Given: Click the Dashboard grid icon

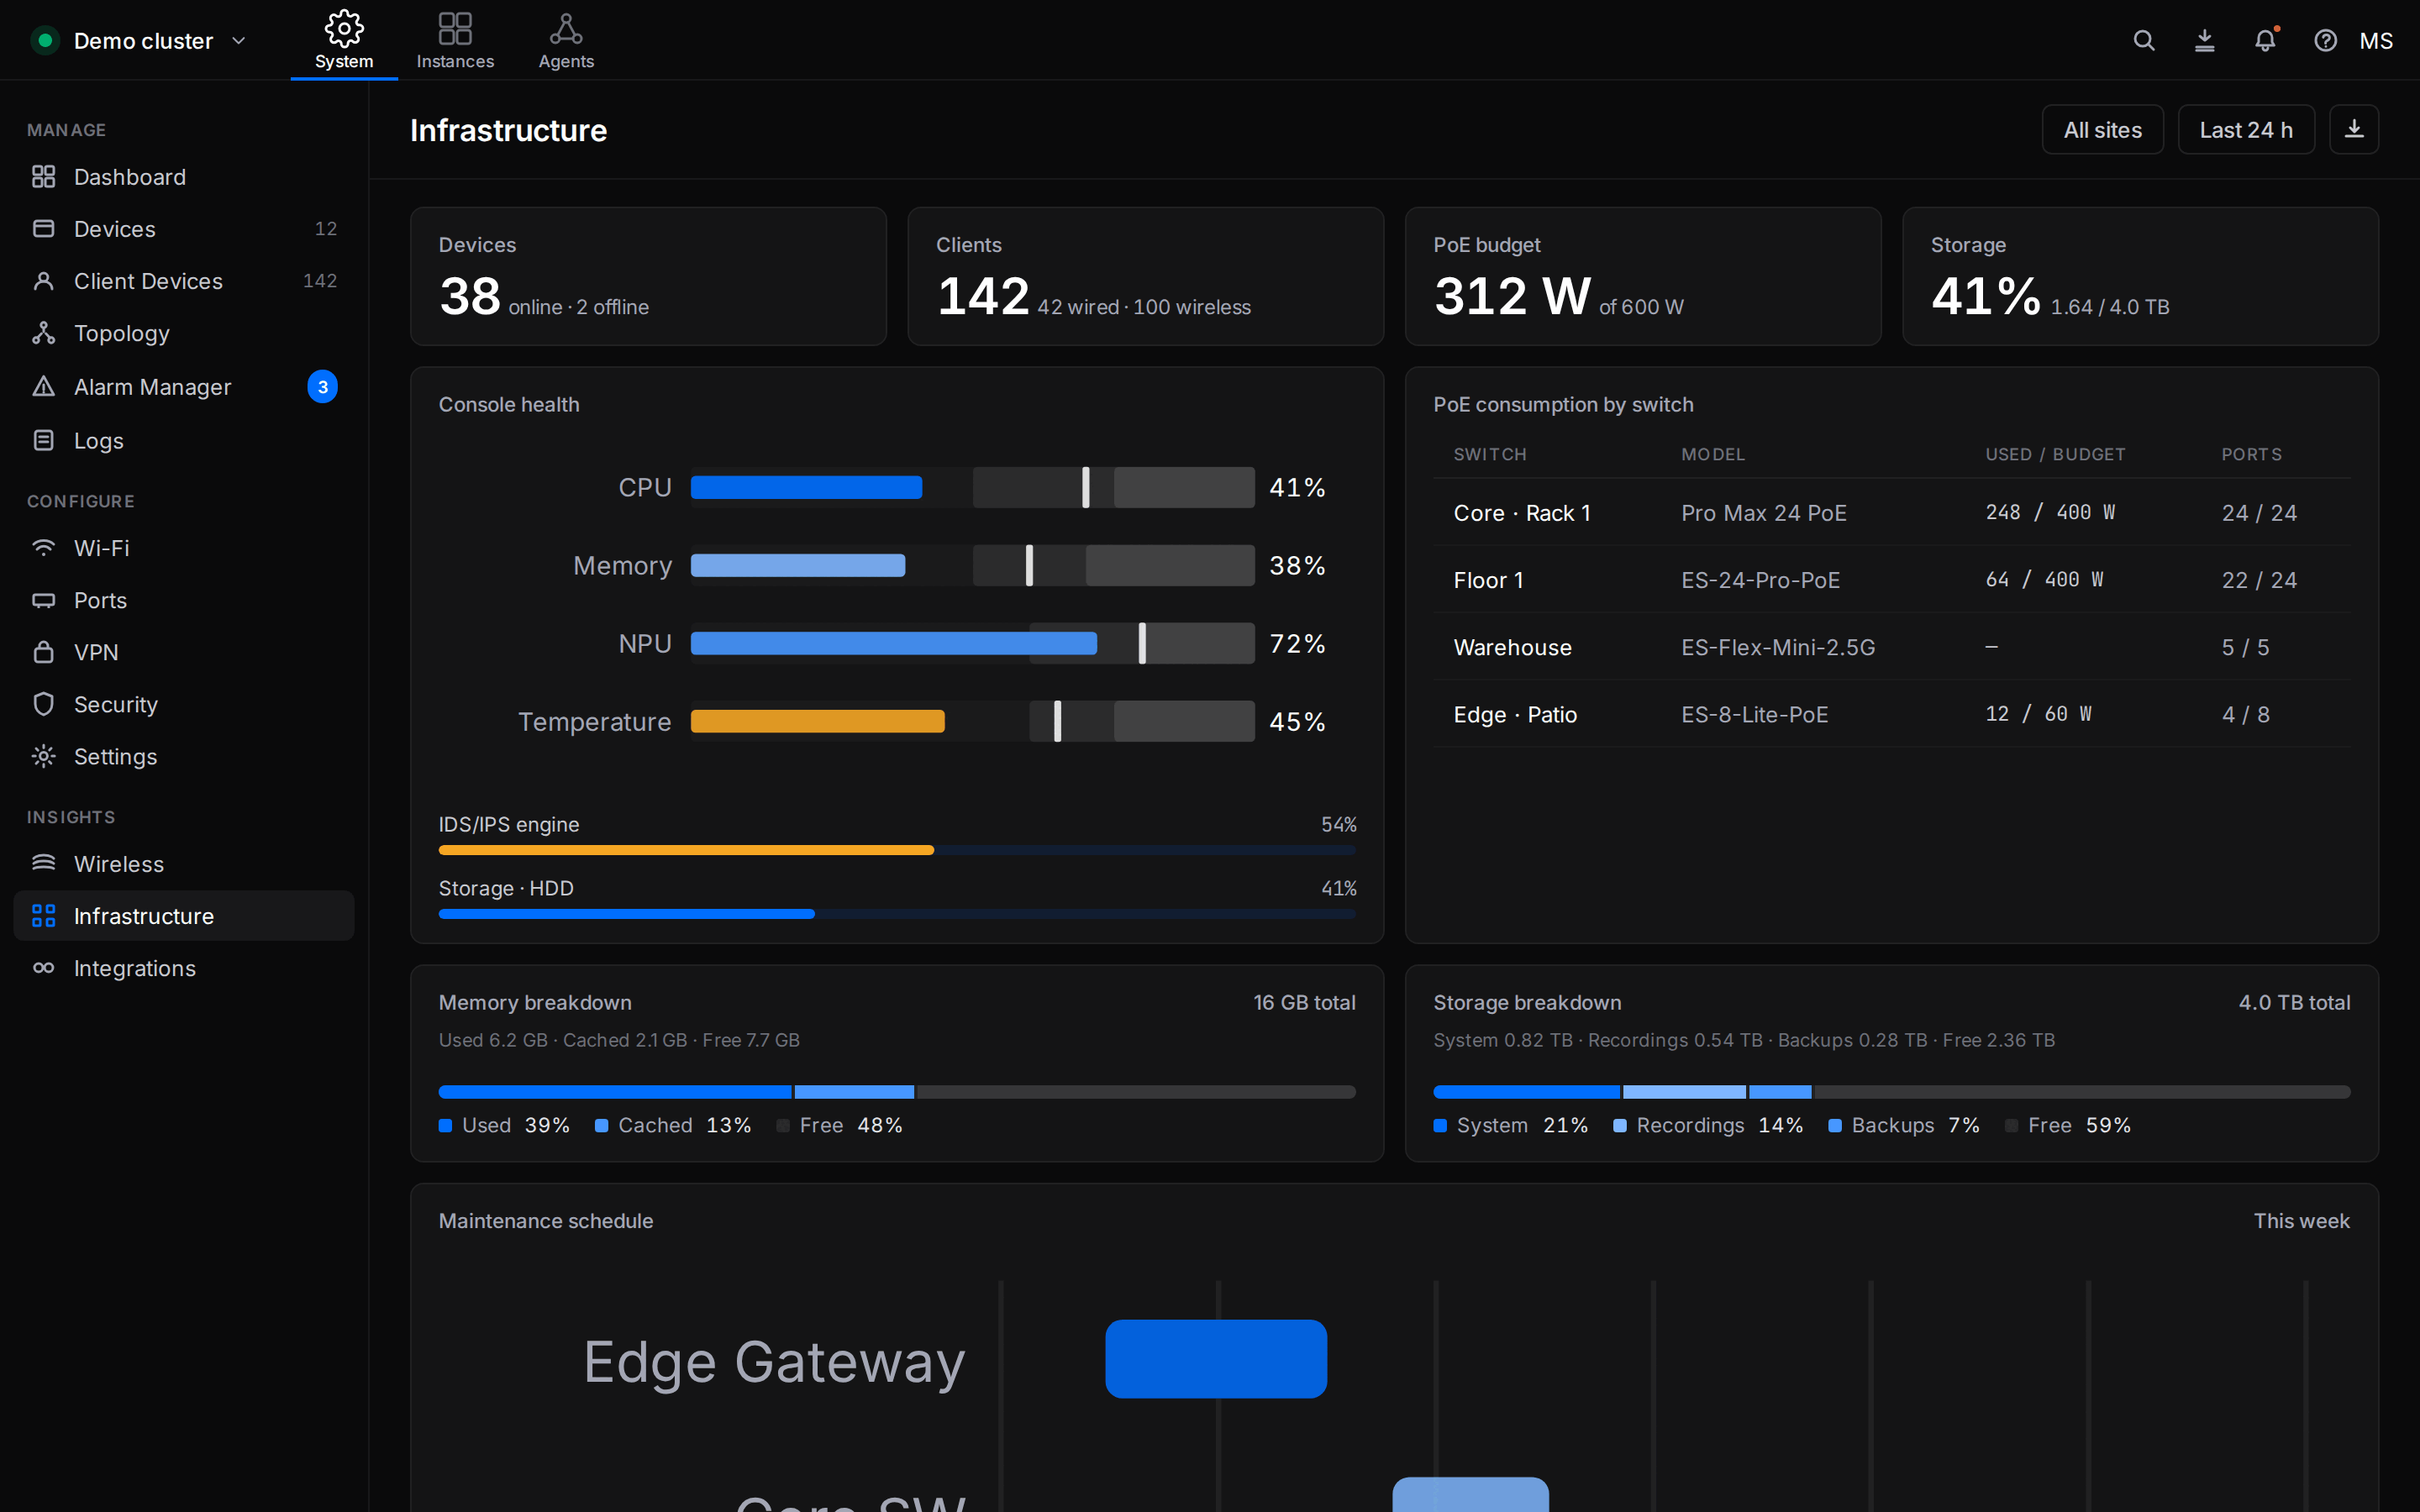Looking at the screenshot, I should (x=43, y=177).
